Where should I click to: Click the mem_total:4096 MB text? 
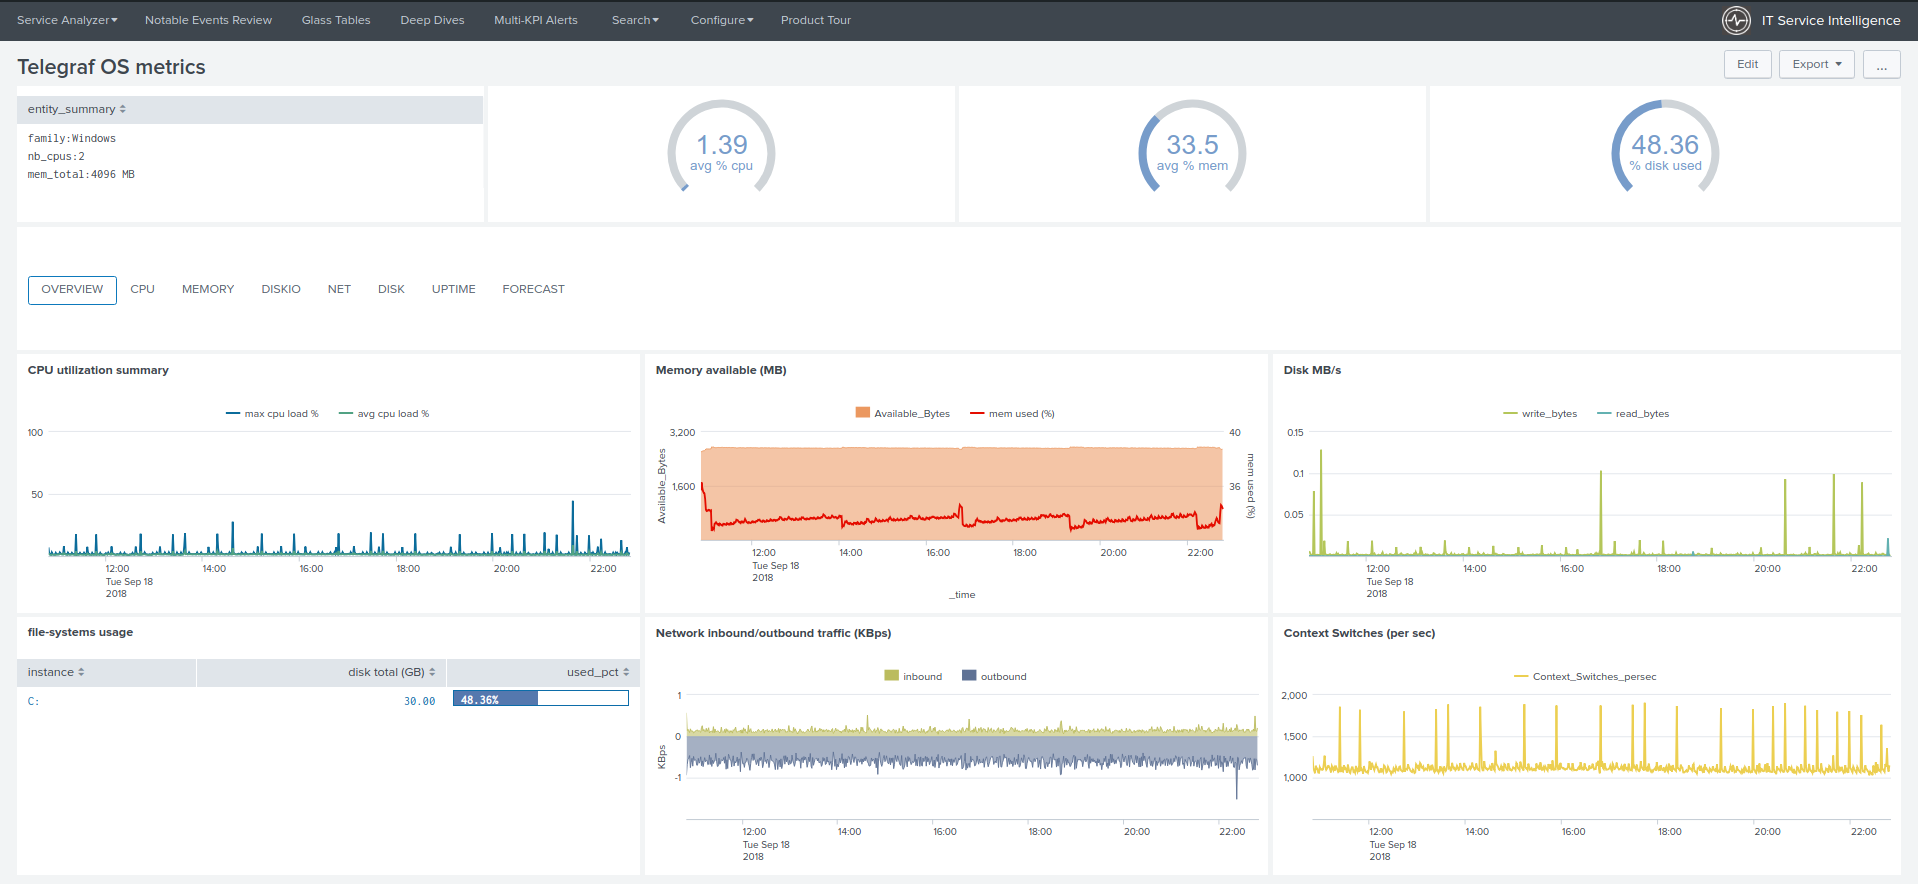(81, 175)
